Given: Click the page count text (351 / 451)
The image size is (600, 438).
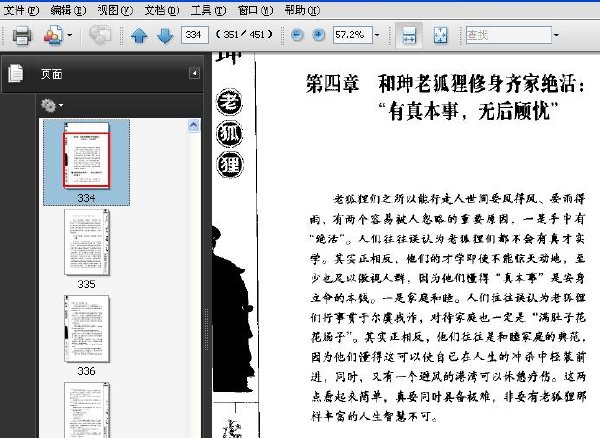Looking at the screenshot, I should click(x=244, y=35).
